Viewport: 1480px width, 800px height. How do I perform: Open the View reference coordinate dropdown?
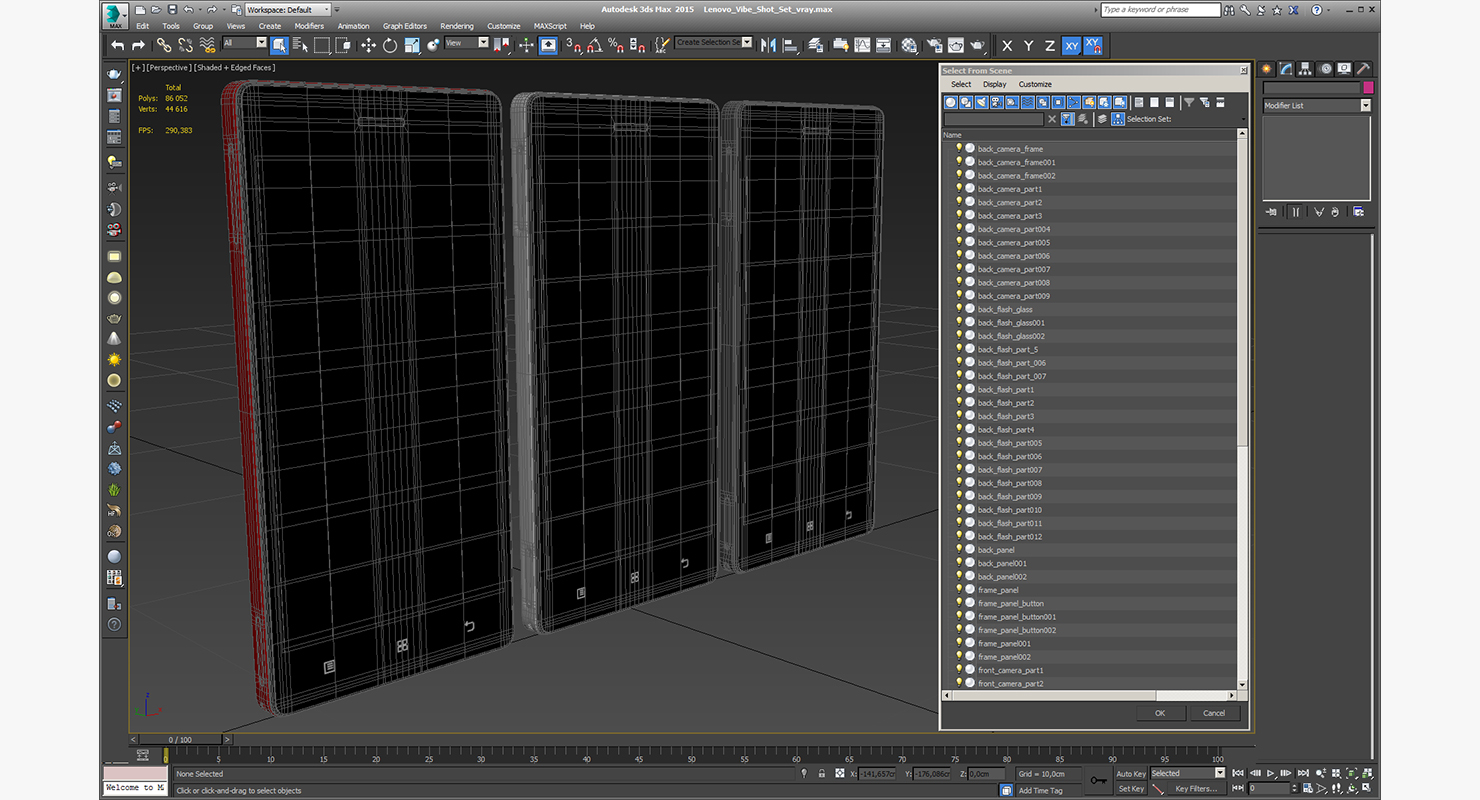(467, 43)
